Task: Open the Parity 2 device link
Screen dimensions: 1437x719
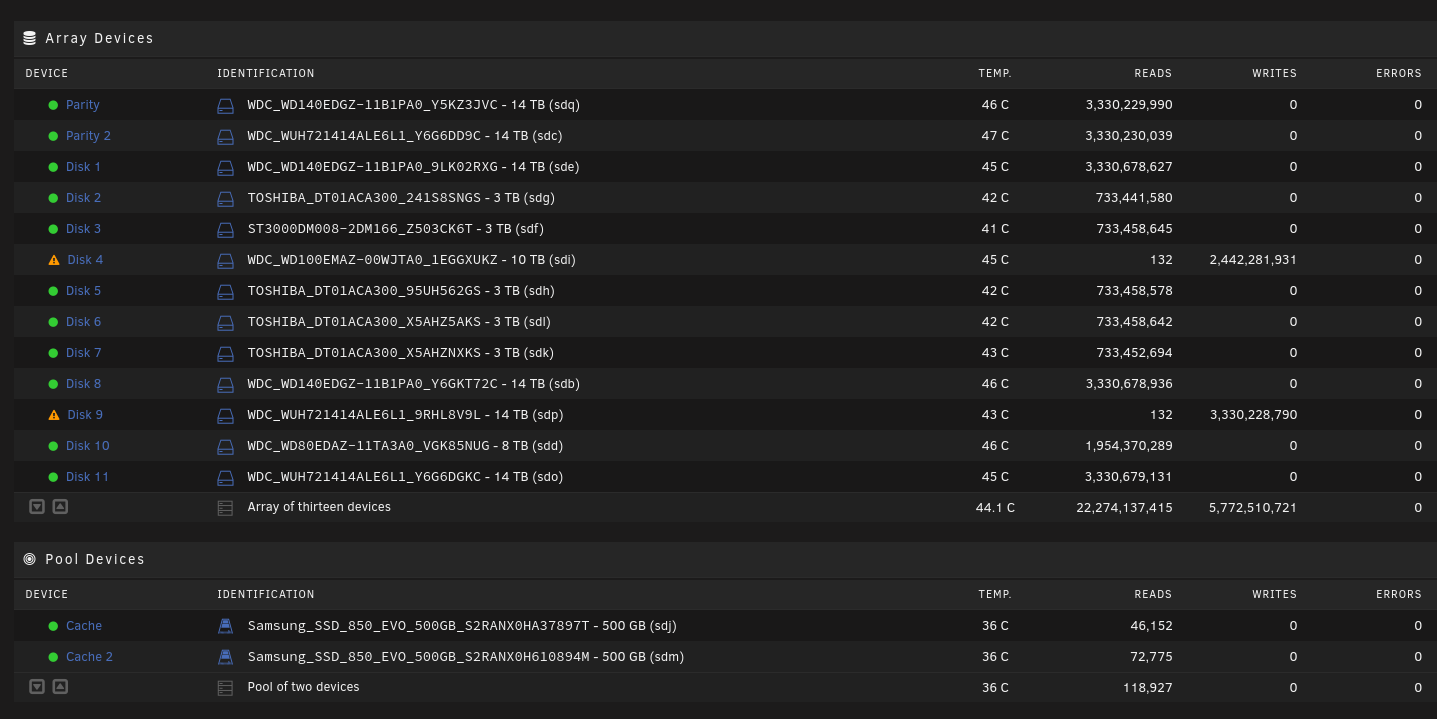Action: (x=88, y=136)
